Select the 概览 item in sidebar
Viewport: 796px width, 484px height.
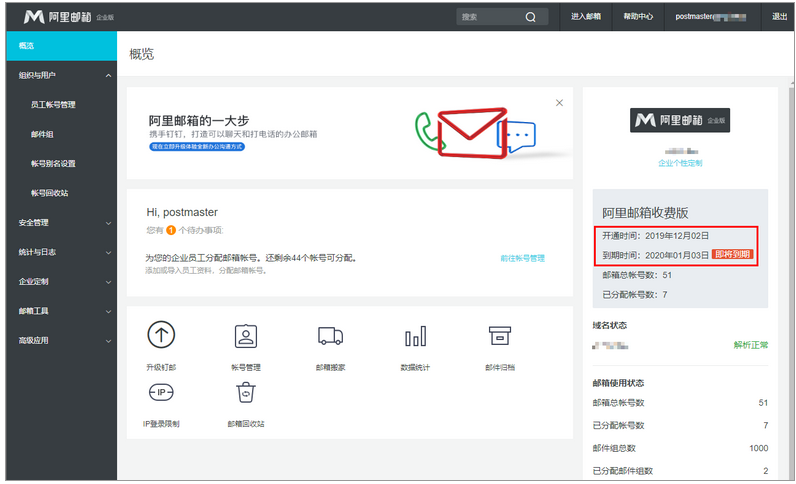[x=61, y=46]
